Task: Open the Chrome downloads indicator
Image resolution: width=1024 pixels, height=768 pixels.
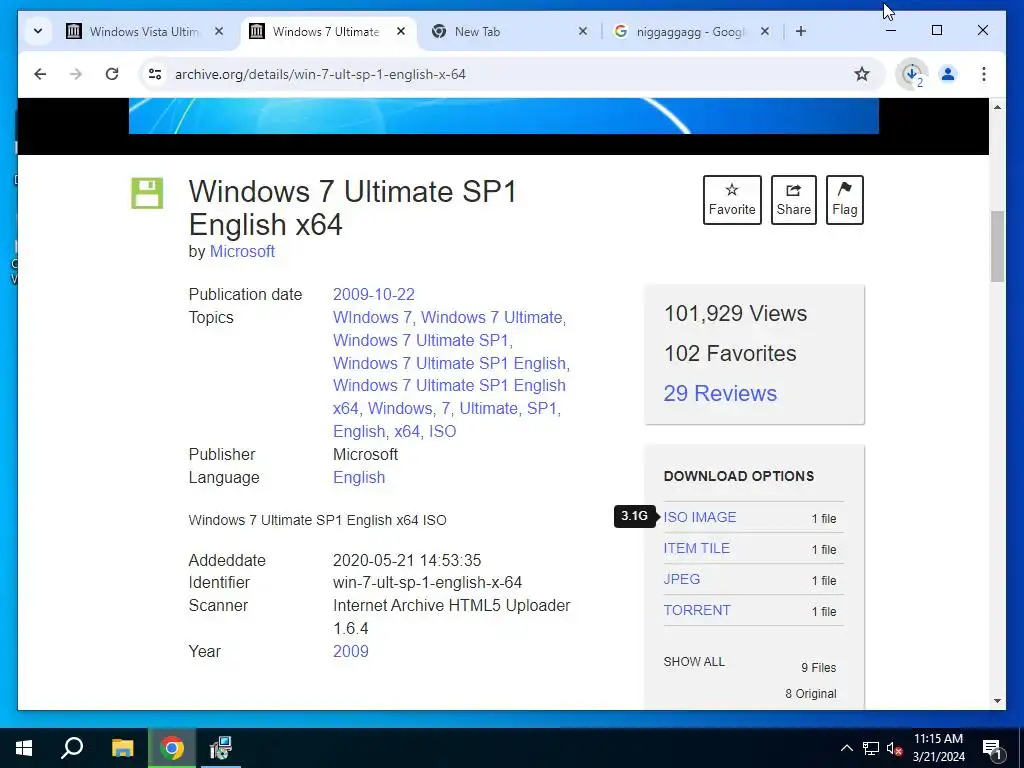Action: 912,74
